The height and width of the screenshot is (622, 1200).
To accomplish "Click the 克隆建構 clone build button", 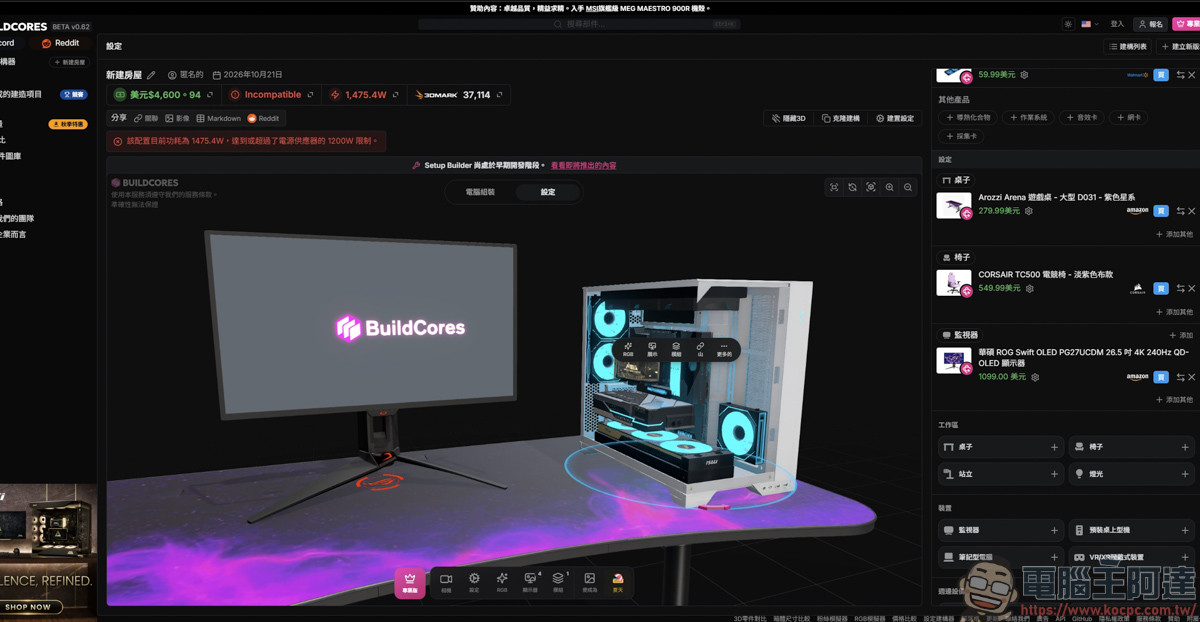I will (841, 118).
